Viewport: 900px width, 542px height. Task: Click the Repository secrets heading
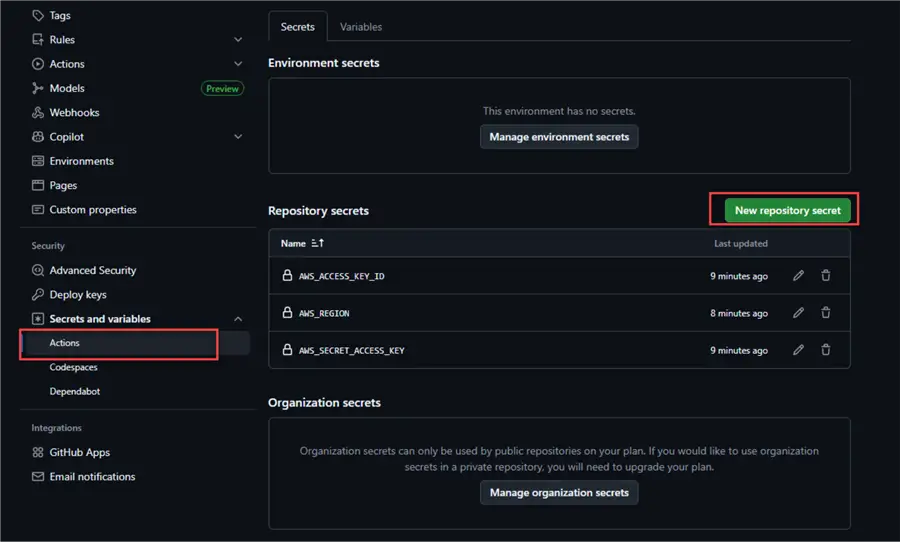(318, 211)
